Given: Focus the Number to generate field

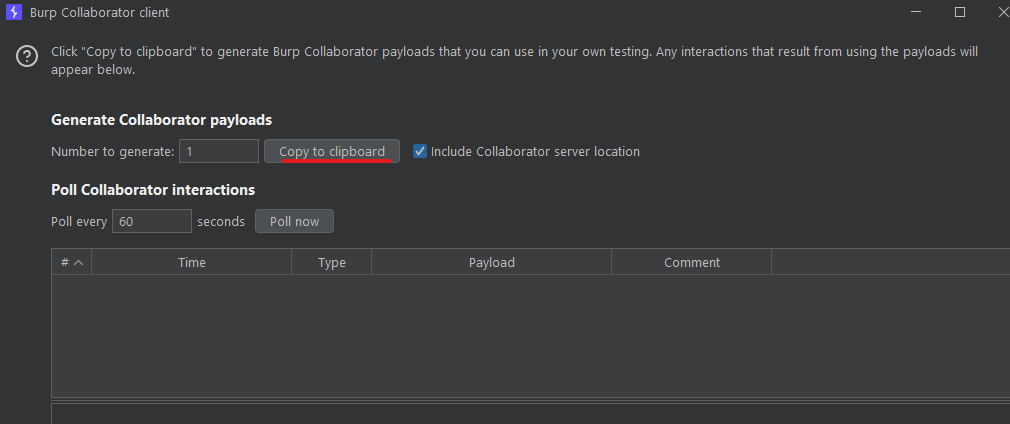Looking at the screenshot, I should coord(219,151).
